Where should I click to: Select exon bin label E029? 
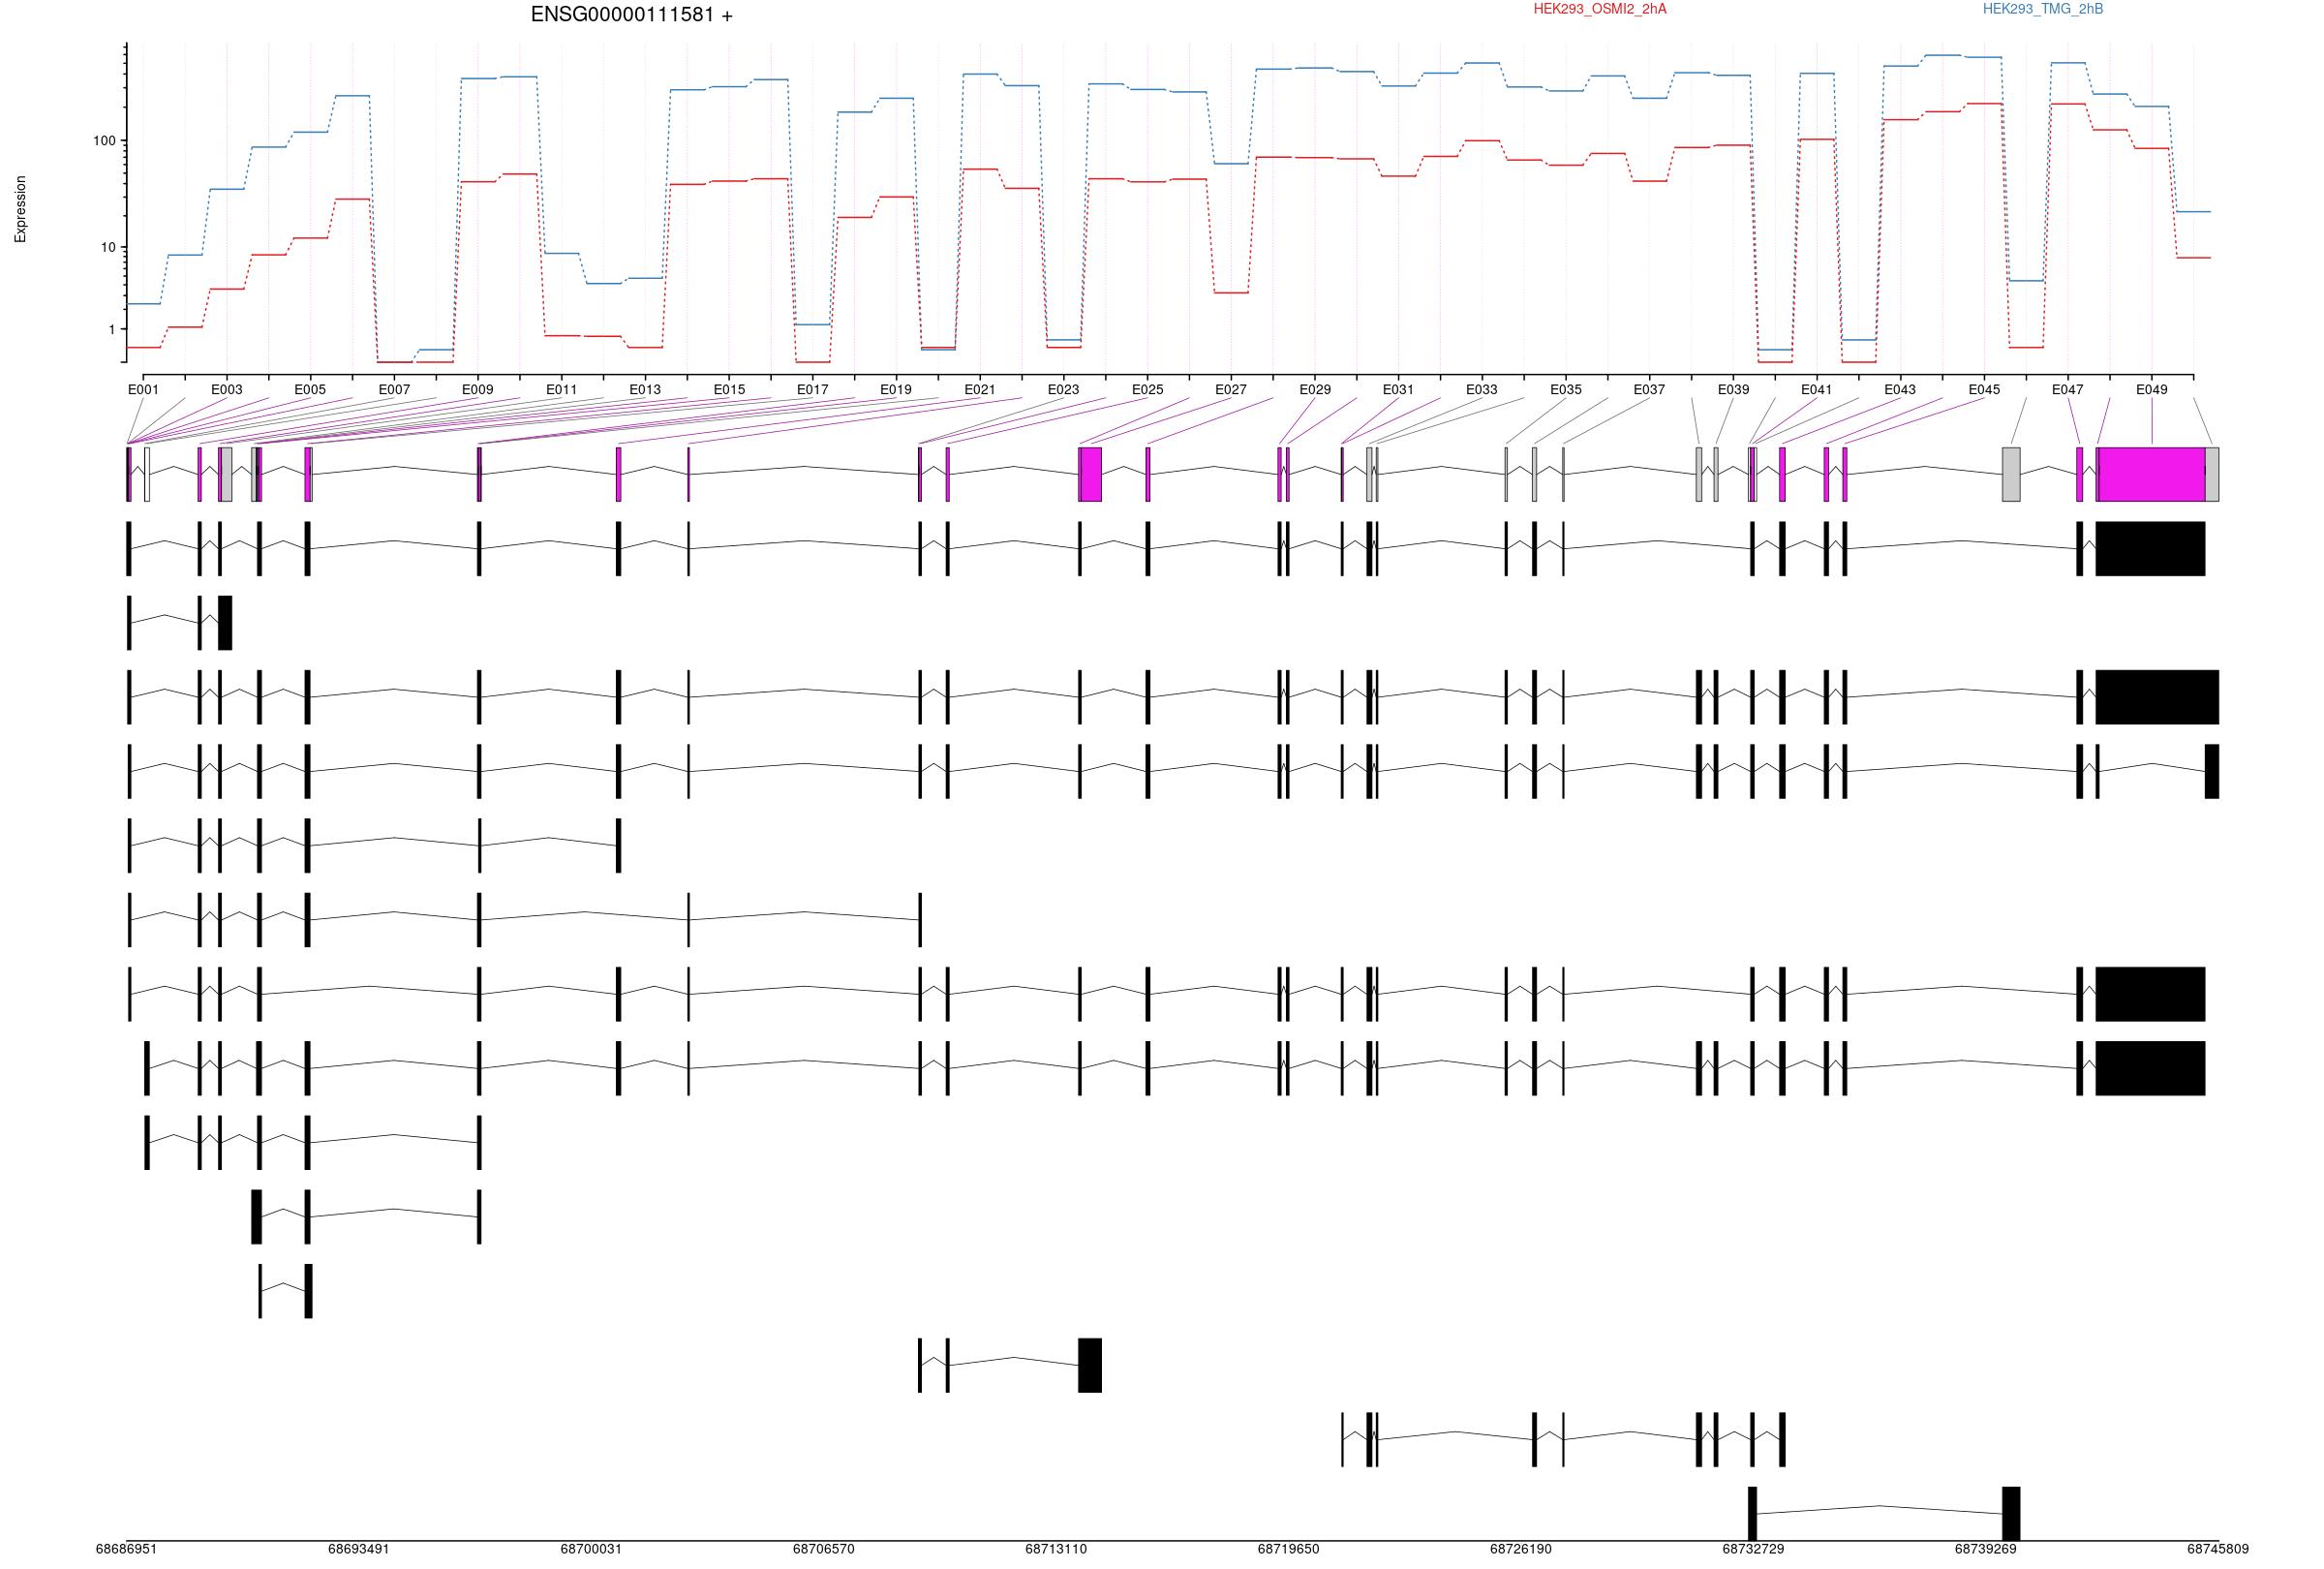1315,389
